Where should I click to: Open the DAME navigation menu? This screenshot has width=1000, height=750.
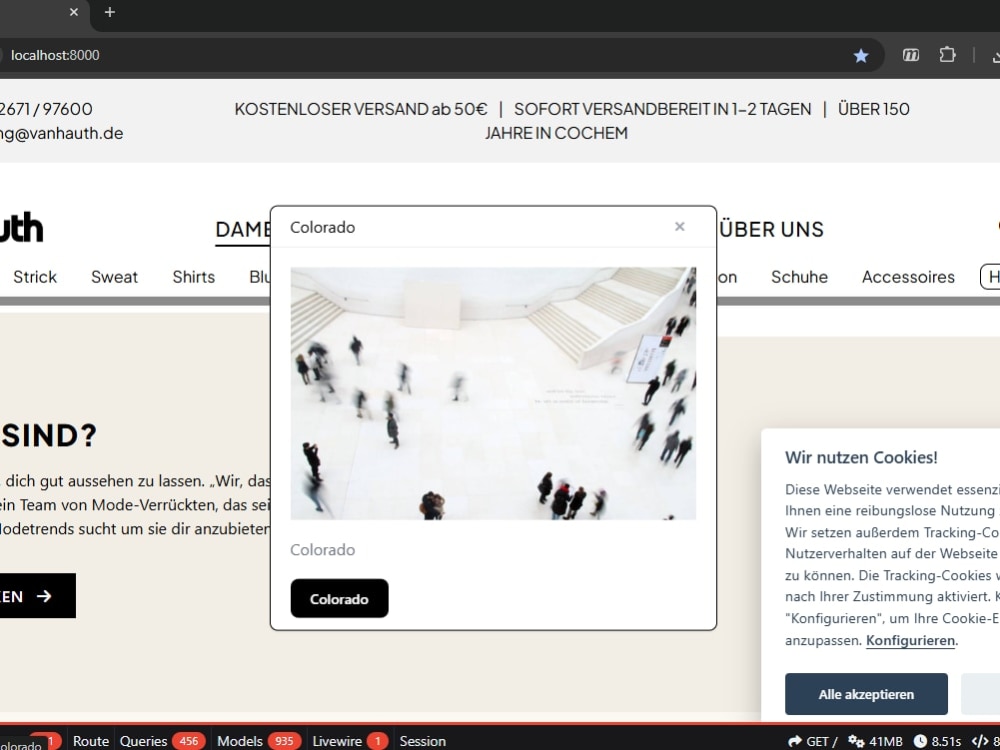(243, 230)
